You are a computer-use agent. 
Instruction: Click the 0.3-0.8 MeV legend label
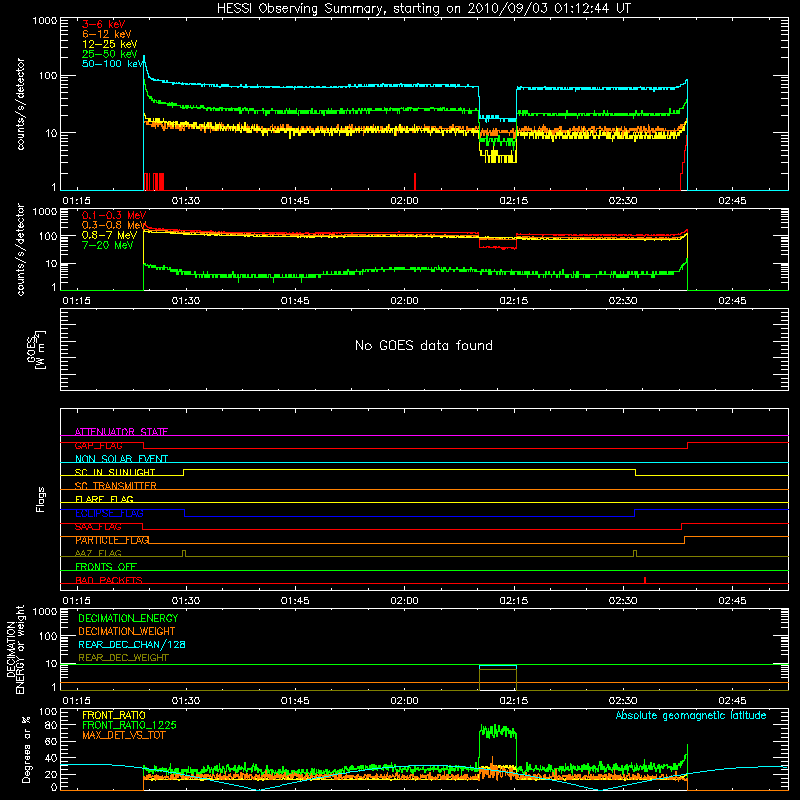click(x=114, y=225)
